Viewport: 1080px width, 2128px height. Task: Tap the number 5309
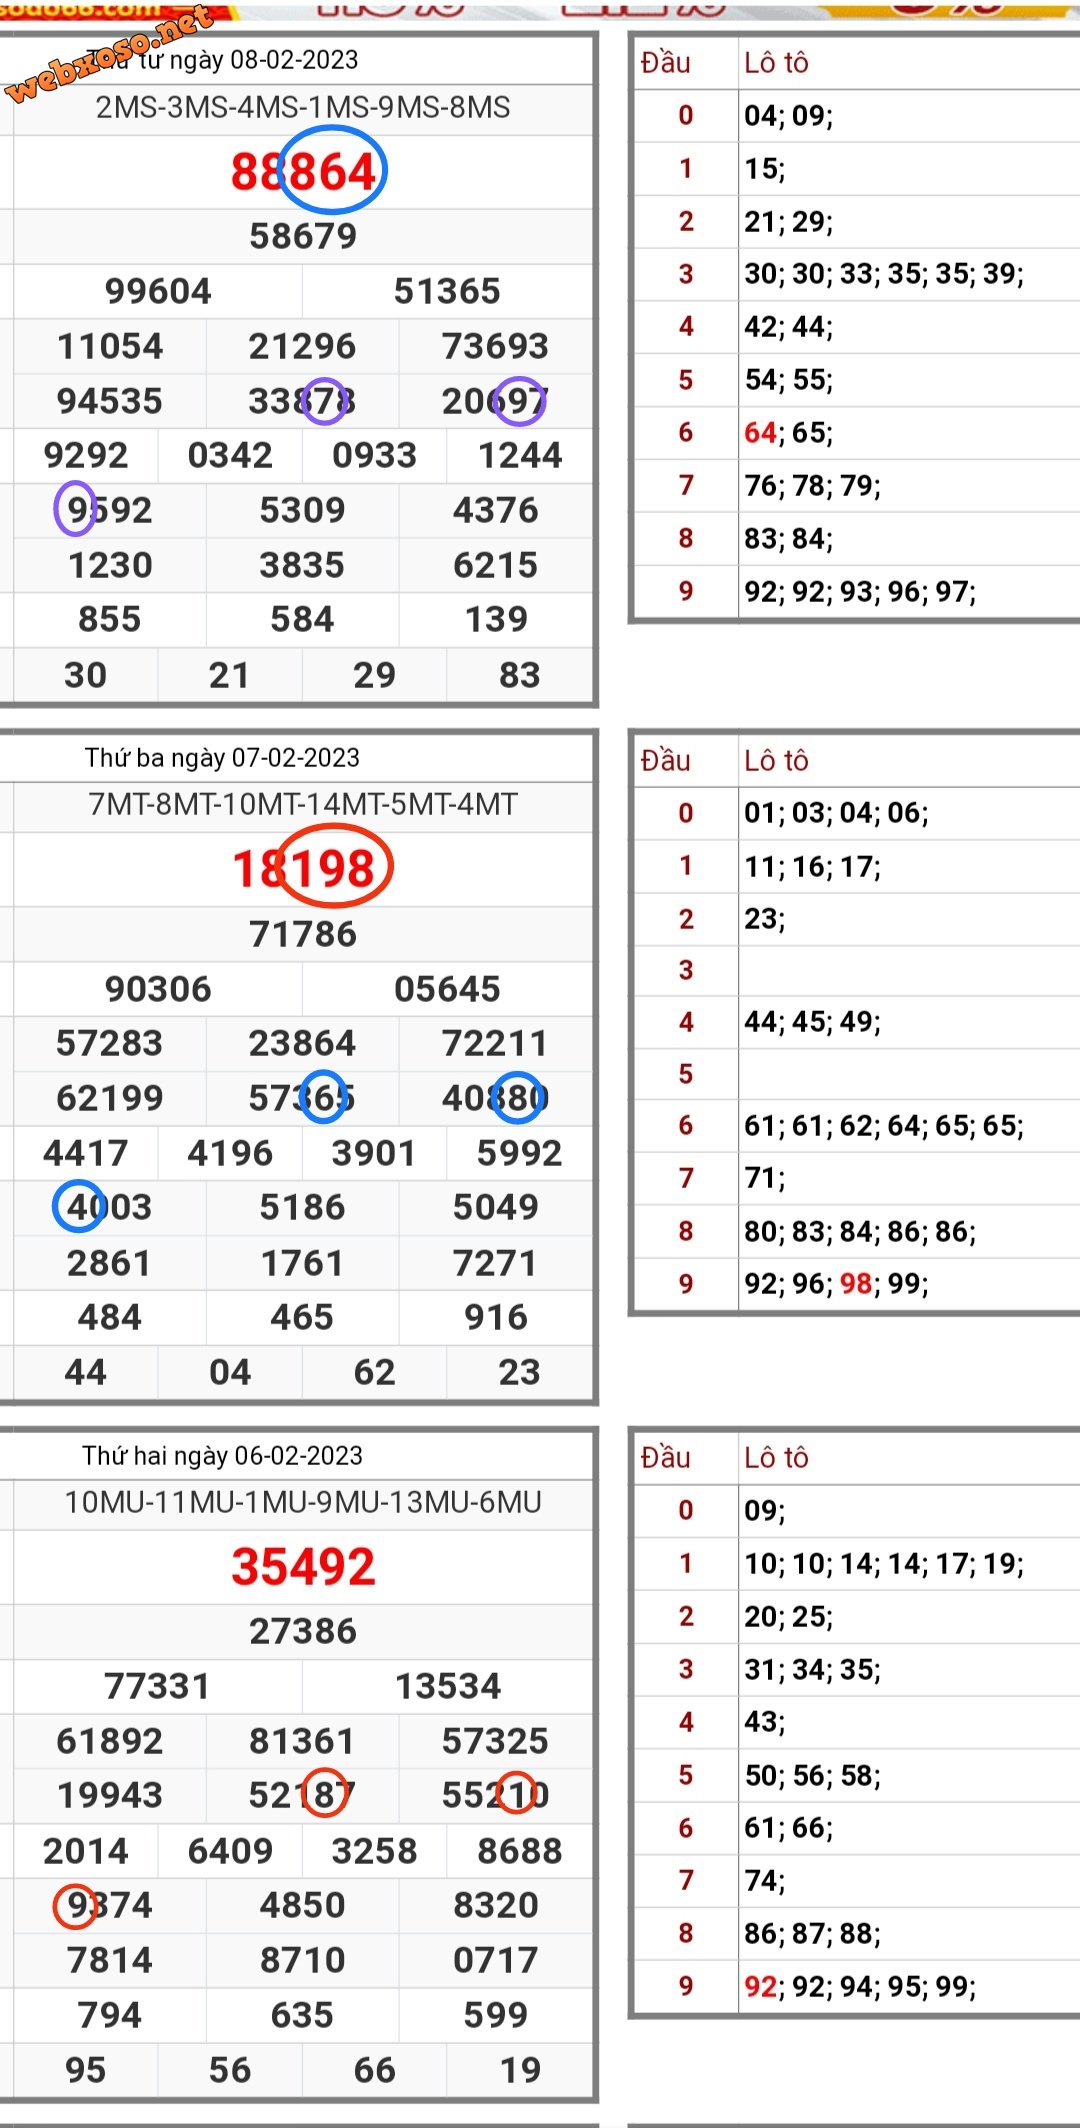pyautogui.click(x=302, y=510)
